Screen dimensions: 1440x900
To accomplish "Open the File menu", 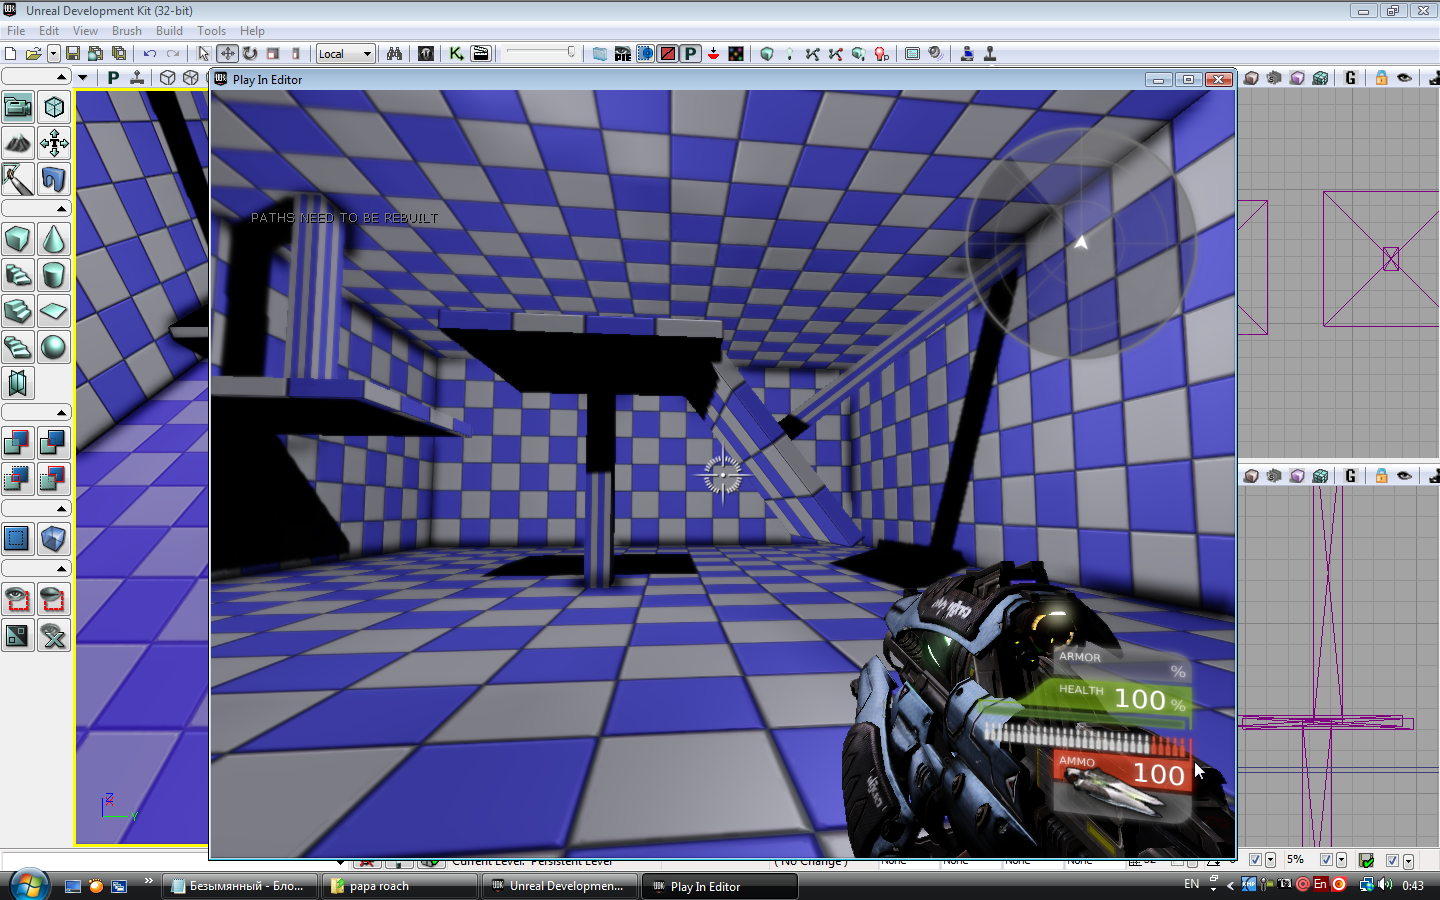I will (x=16, y=31).
